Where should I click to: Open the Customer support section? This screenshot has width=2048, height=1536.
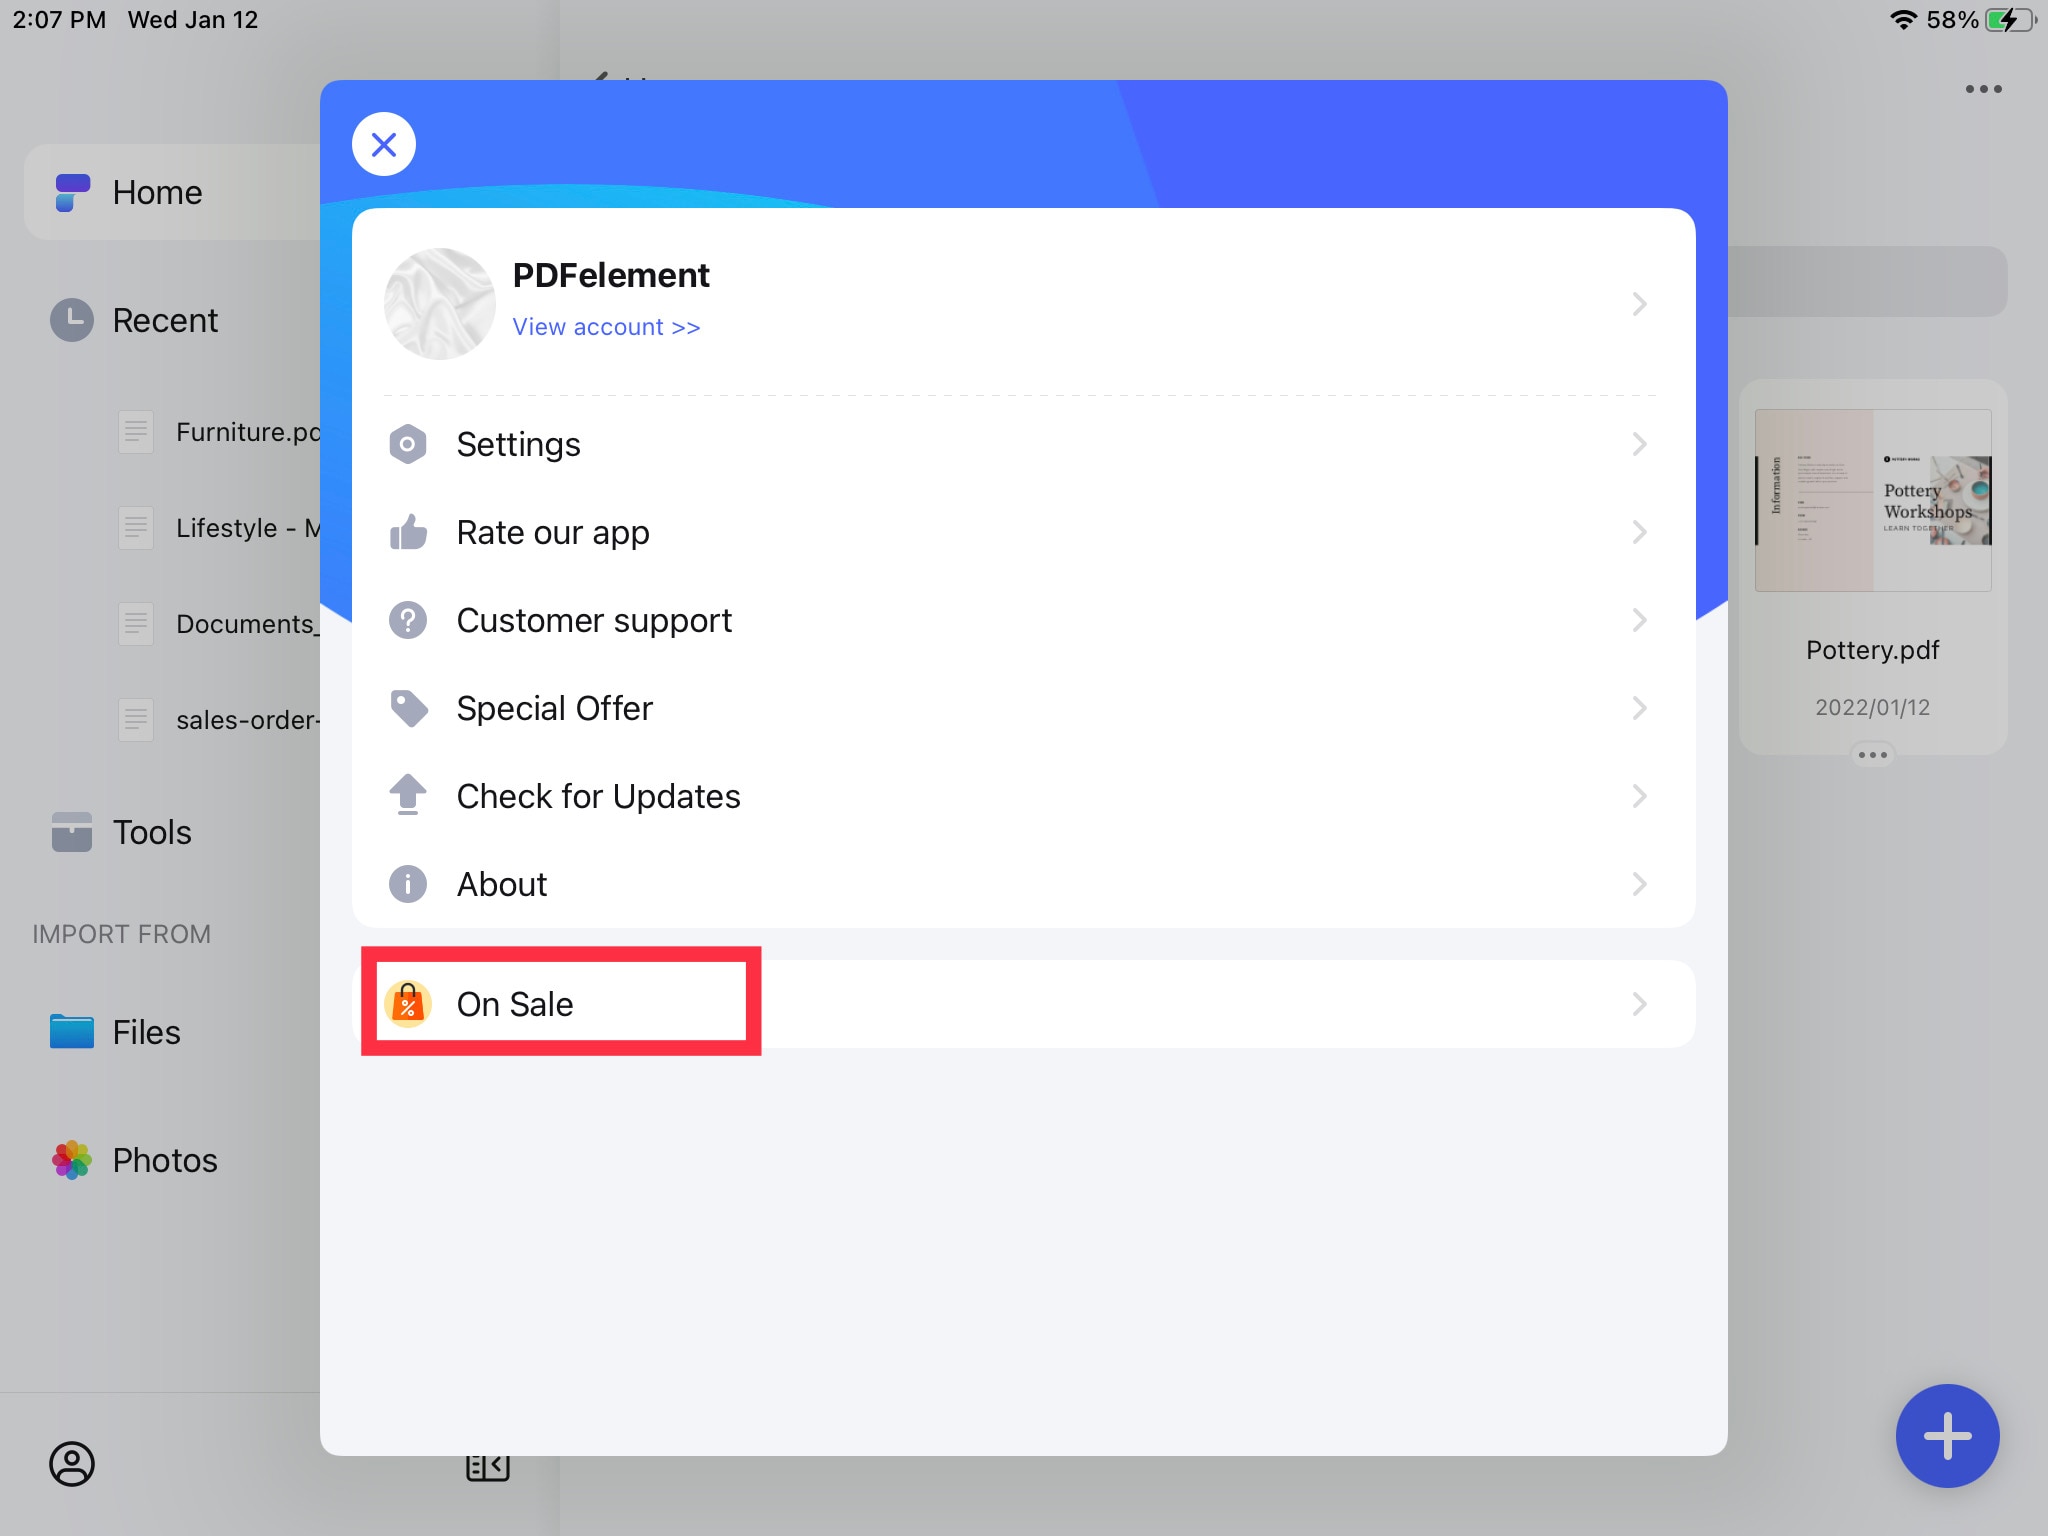pyautogui.click(x=1022, y=621)
